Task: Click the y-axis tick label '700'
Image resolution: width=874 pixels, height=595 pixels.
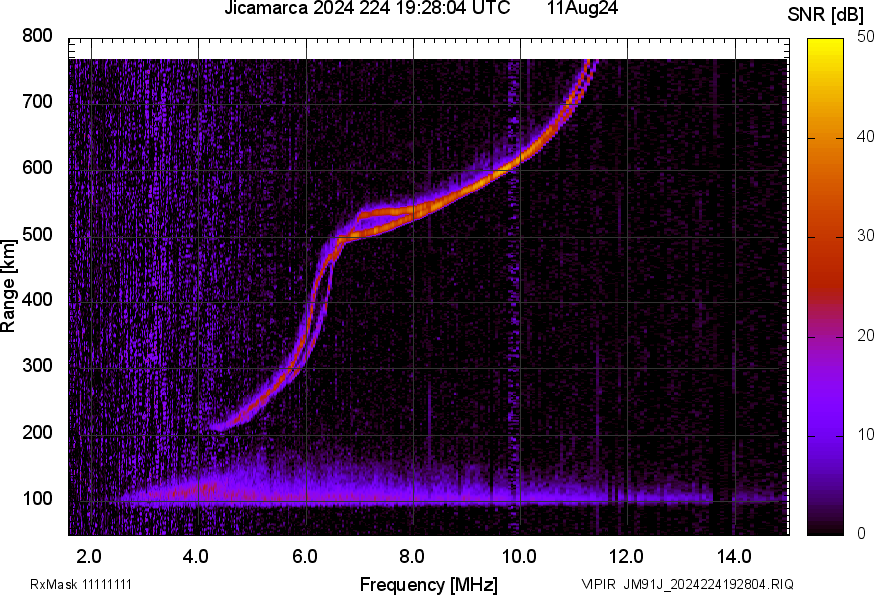Action: (x=37, y=101)
